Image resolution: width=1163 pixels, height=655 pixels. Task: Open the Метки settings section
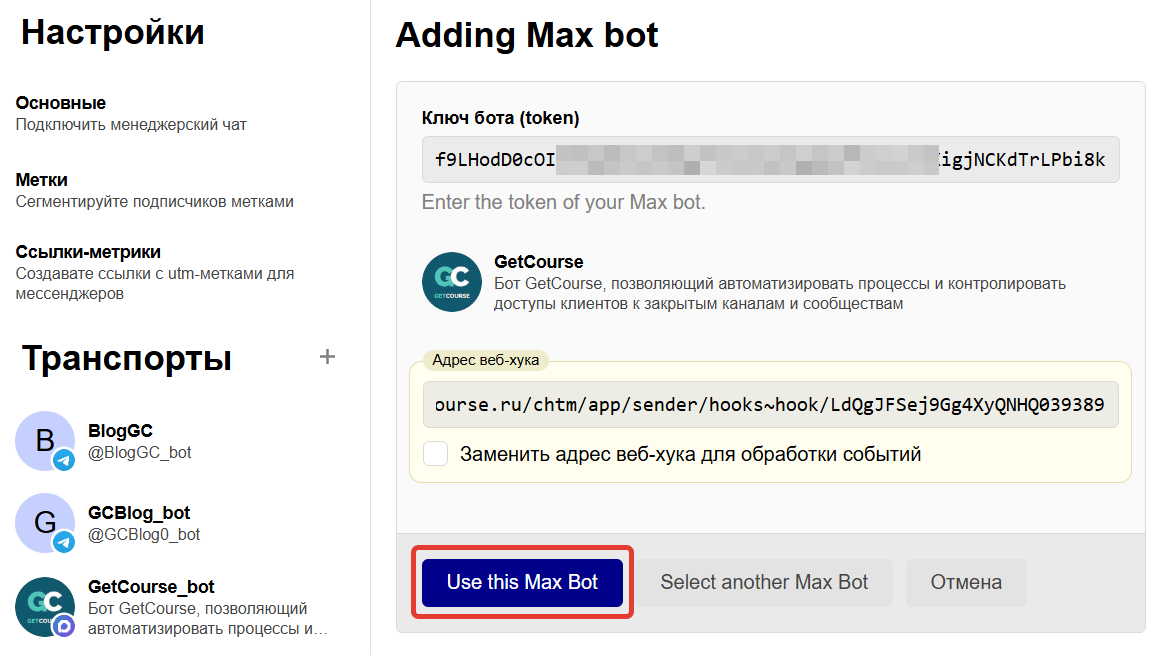click(x=42, y=180)
